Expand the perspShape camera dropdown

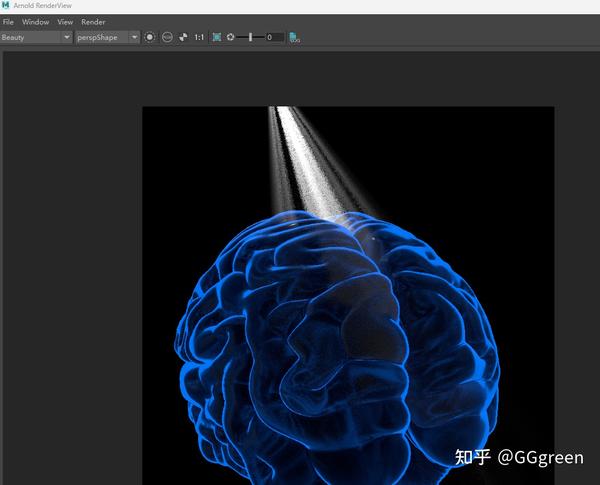[134, 37]
